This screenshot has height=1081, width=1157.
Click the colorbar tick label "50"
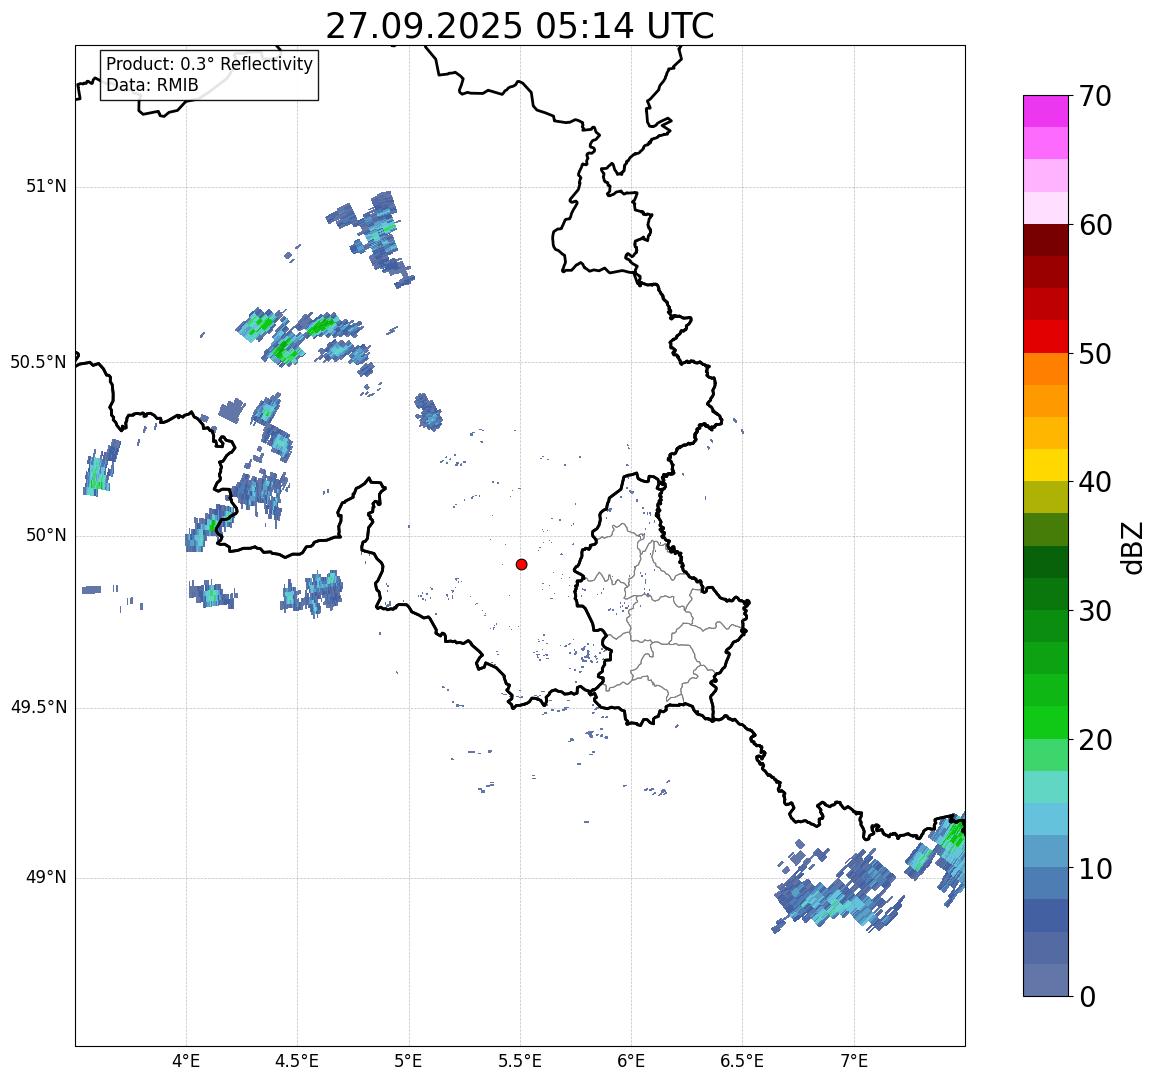1095,353
